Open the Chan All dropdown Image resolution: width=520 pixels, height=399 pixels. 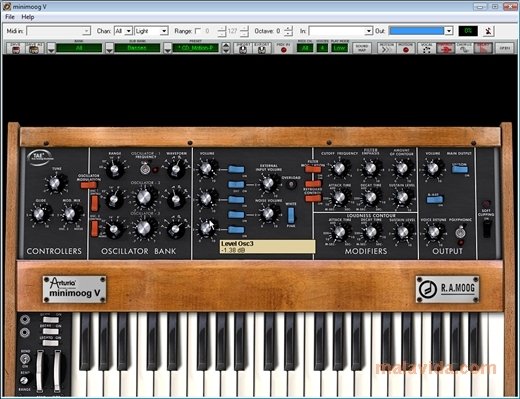click(123, 31)
